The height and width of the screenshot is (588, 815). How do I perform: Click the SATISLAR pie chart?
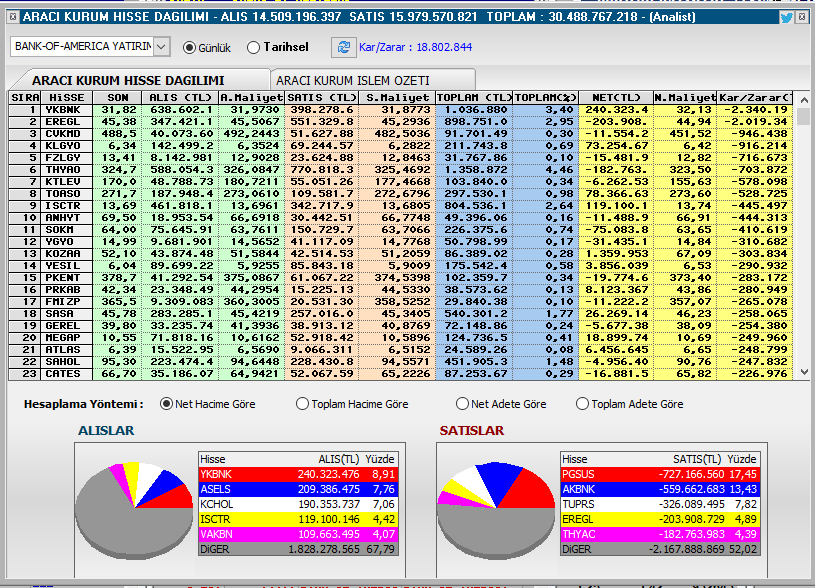pos(496,510)
